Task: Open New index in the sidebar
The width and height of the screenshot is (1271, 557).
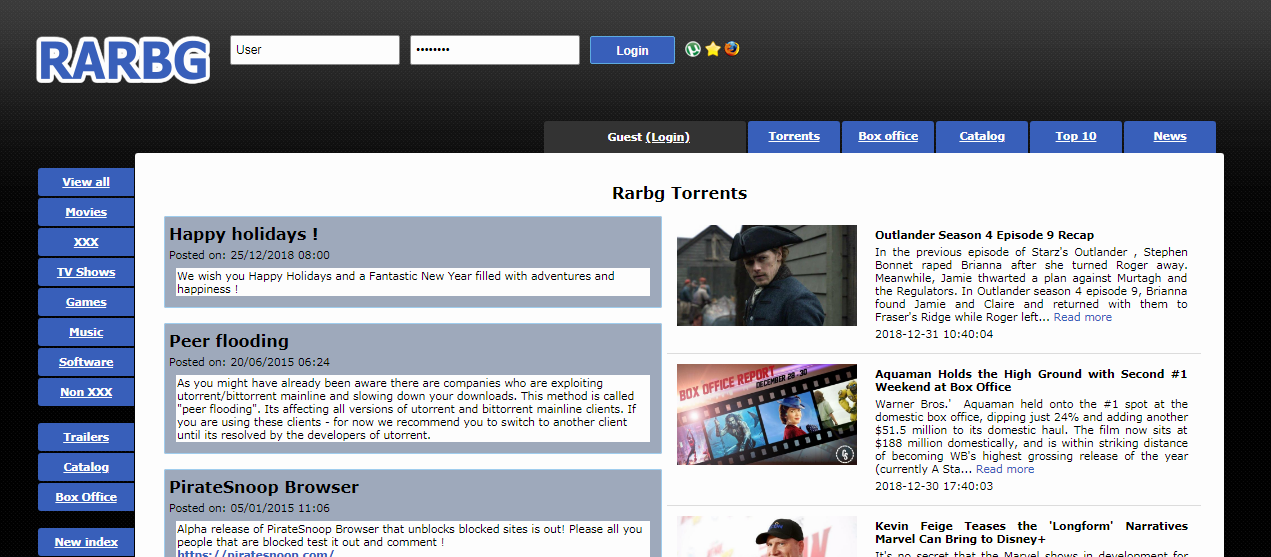Action: [86, 542]
